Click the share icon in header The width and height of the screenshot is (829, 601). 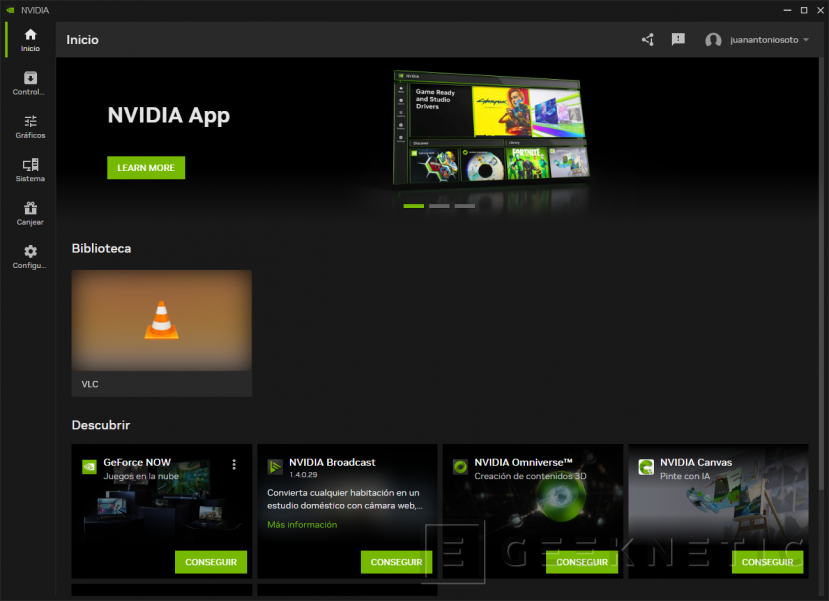[x=648, y=40]
